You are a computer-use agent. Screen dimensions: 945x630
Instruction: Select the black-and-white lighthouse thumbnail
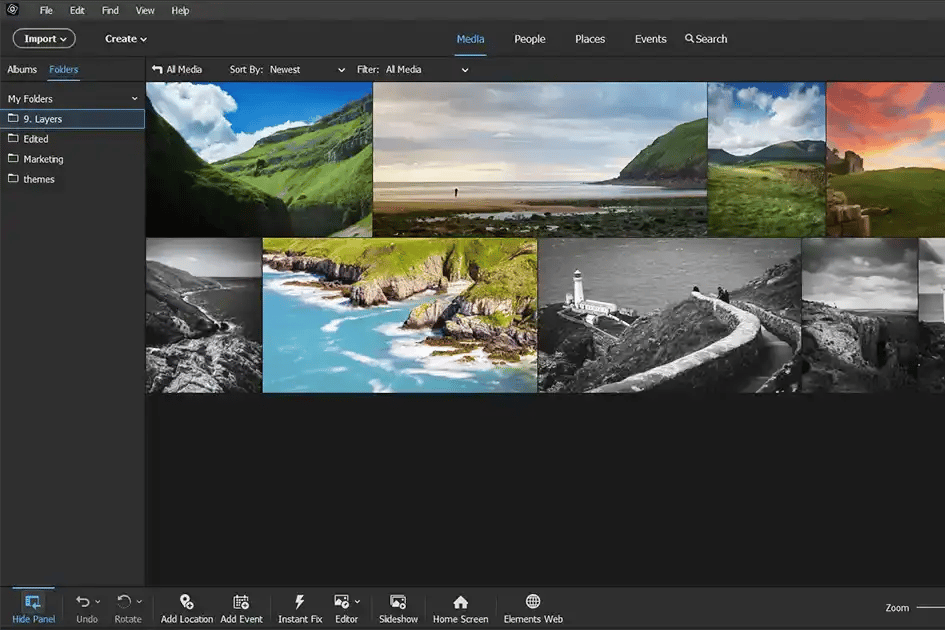[670, 315]
